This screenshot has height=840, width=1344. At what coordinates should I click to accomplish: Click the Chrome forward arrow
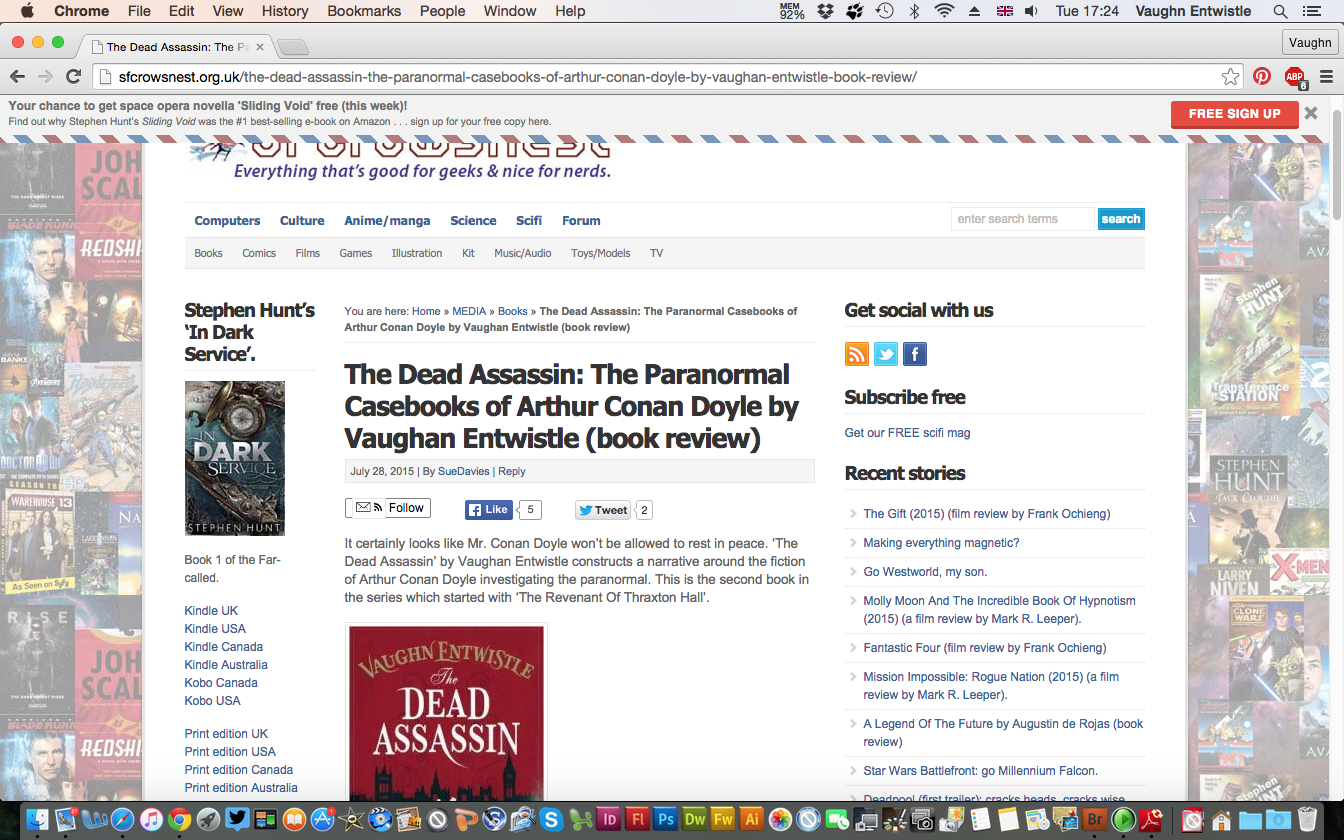[x=45, y=77]
